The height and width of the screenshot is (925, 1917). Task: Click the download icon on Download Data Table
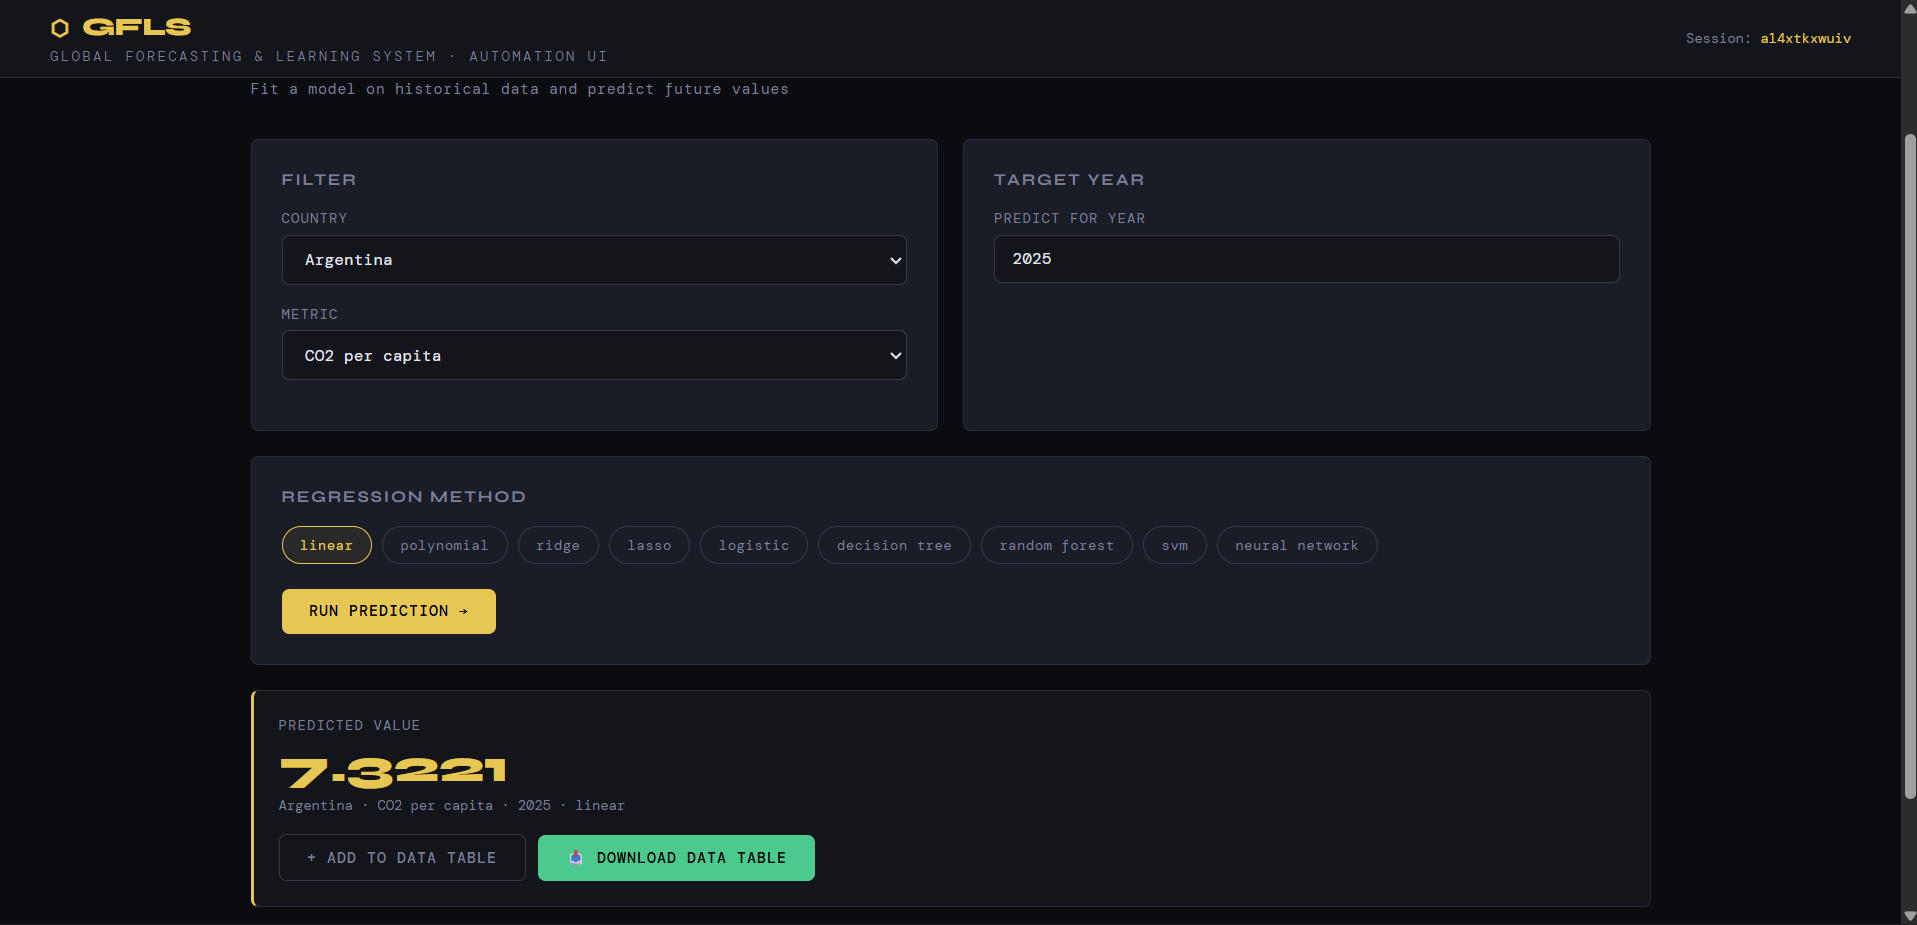tap(576, 858)
